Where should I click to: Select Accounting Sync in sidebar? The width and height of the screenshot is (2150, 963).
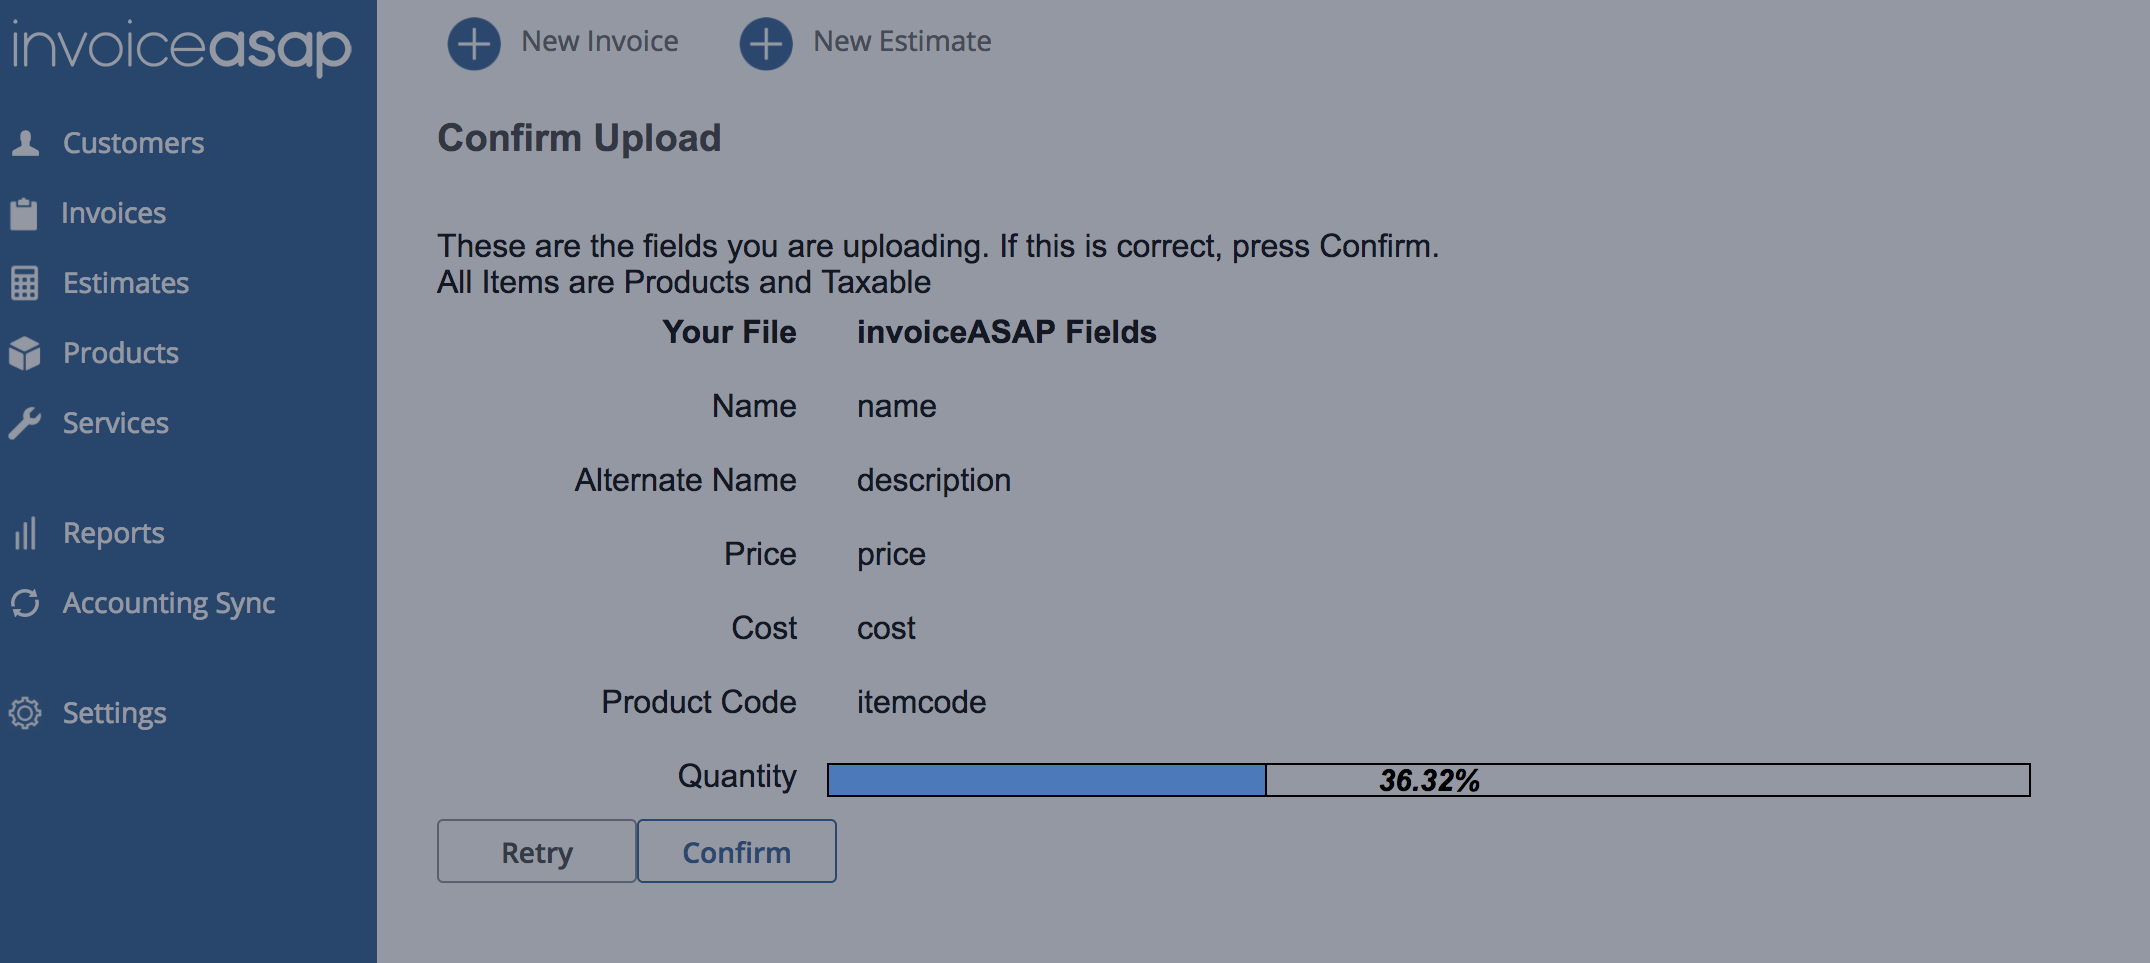(168, 603)
